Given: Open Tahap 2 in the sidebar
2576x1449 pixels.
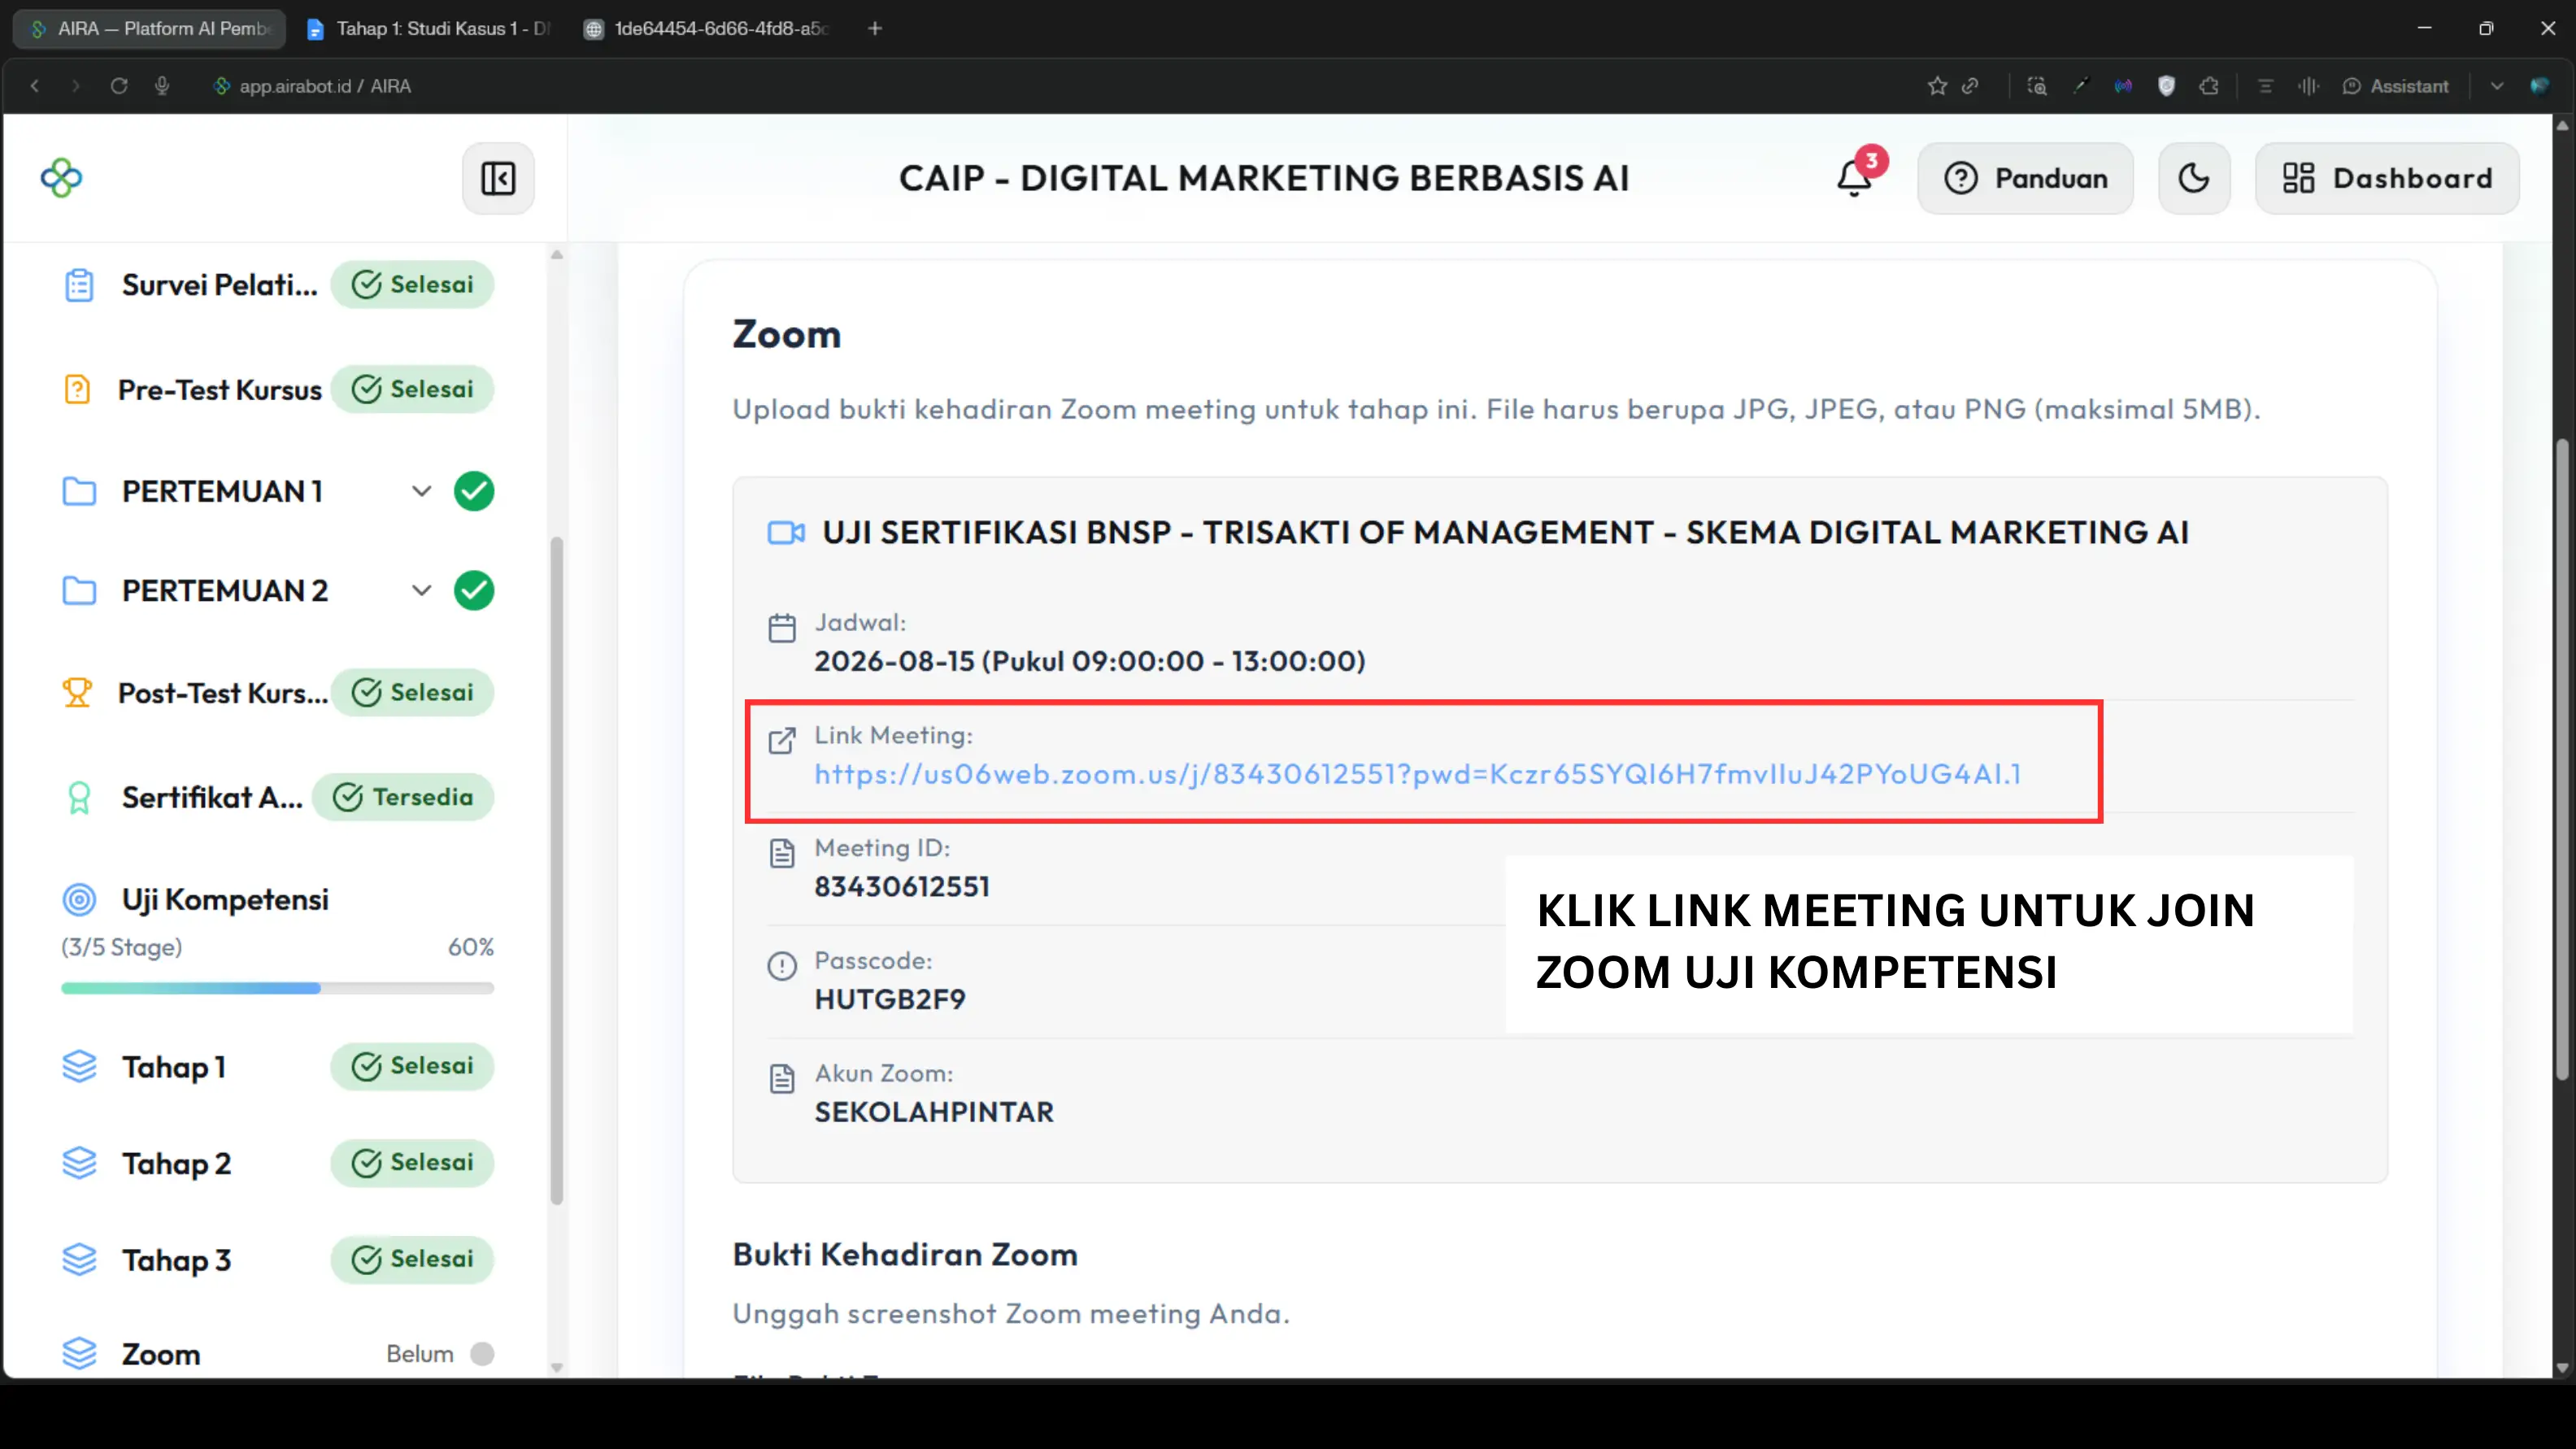Looking at the screenshot, I should click(176, 1164).
